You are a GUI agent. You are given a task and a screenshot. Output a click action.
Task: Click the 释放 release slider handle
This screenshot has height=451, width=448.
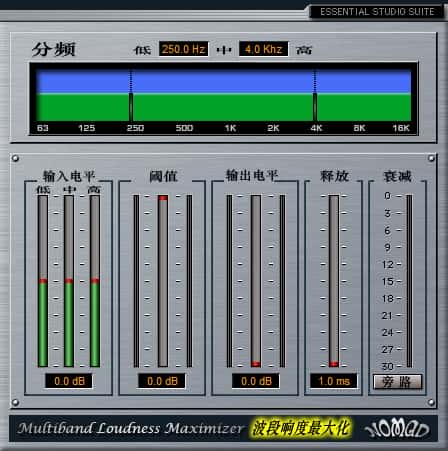click(x=334, y=364)
